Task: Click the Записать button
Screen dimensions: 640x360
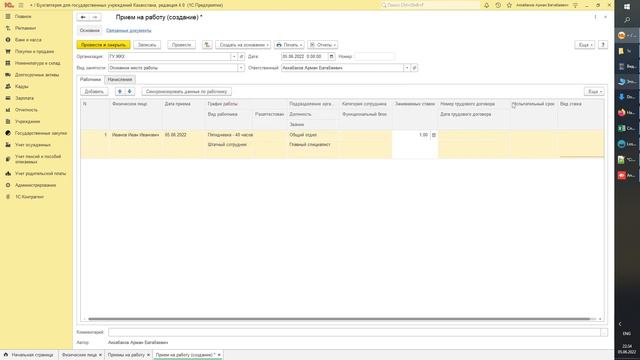Action: point(147,45)
